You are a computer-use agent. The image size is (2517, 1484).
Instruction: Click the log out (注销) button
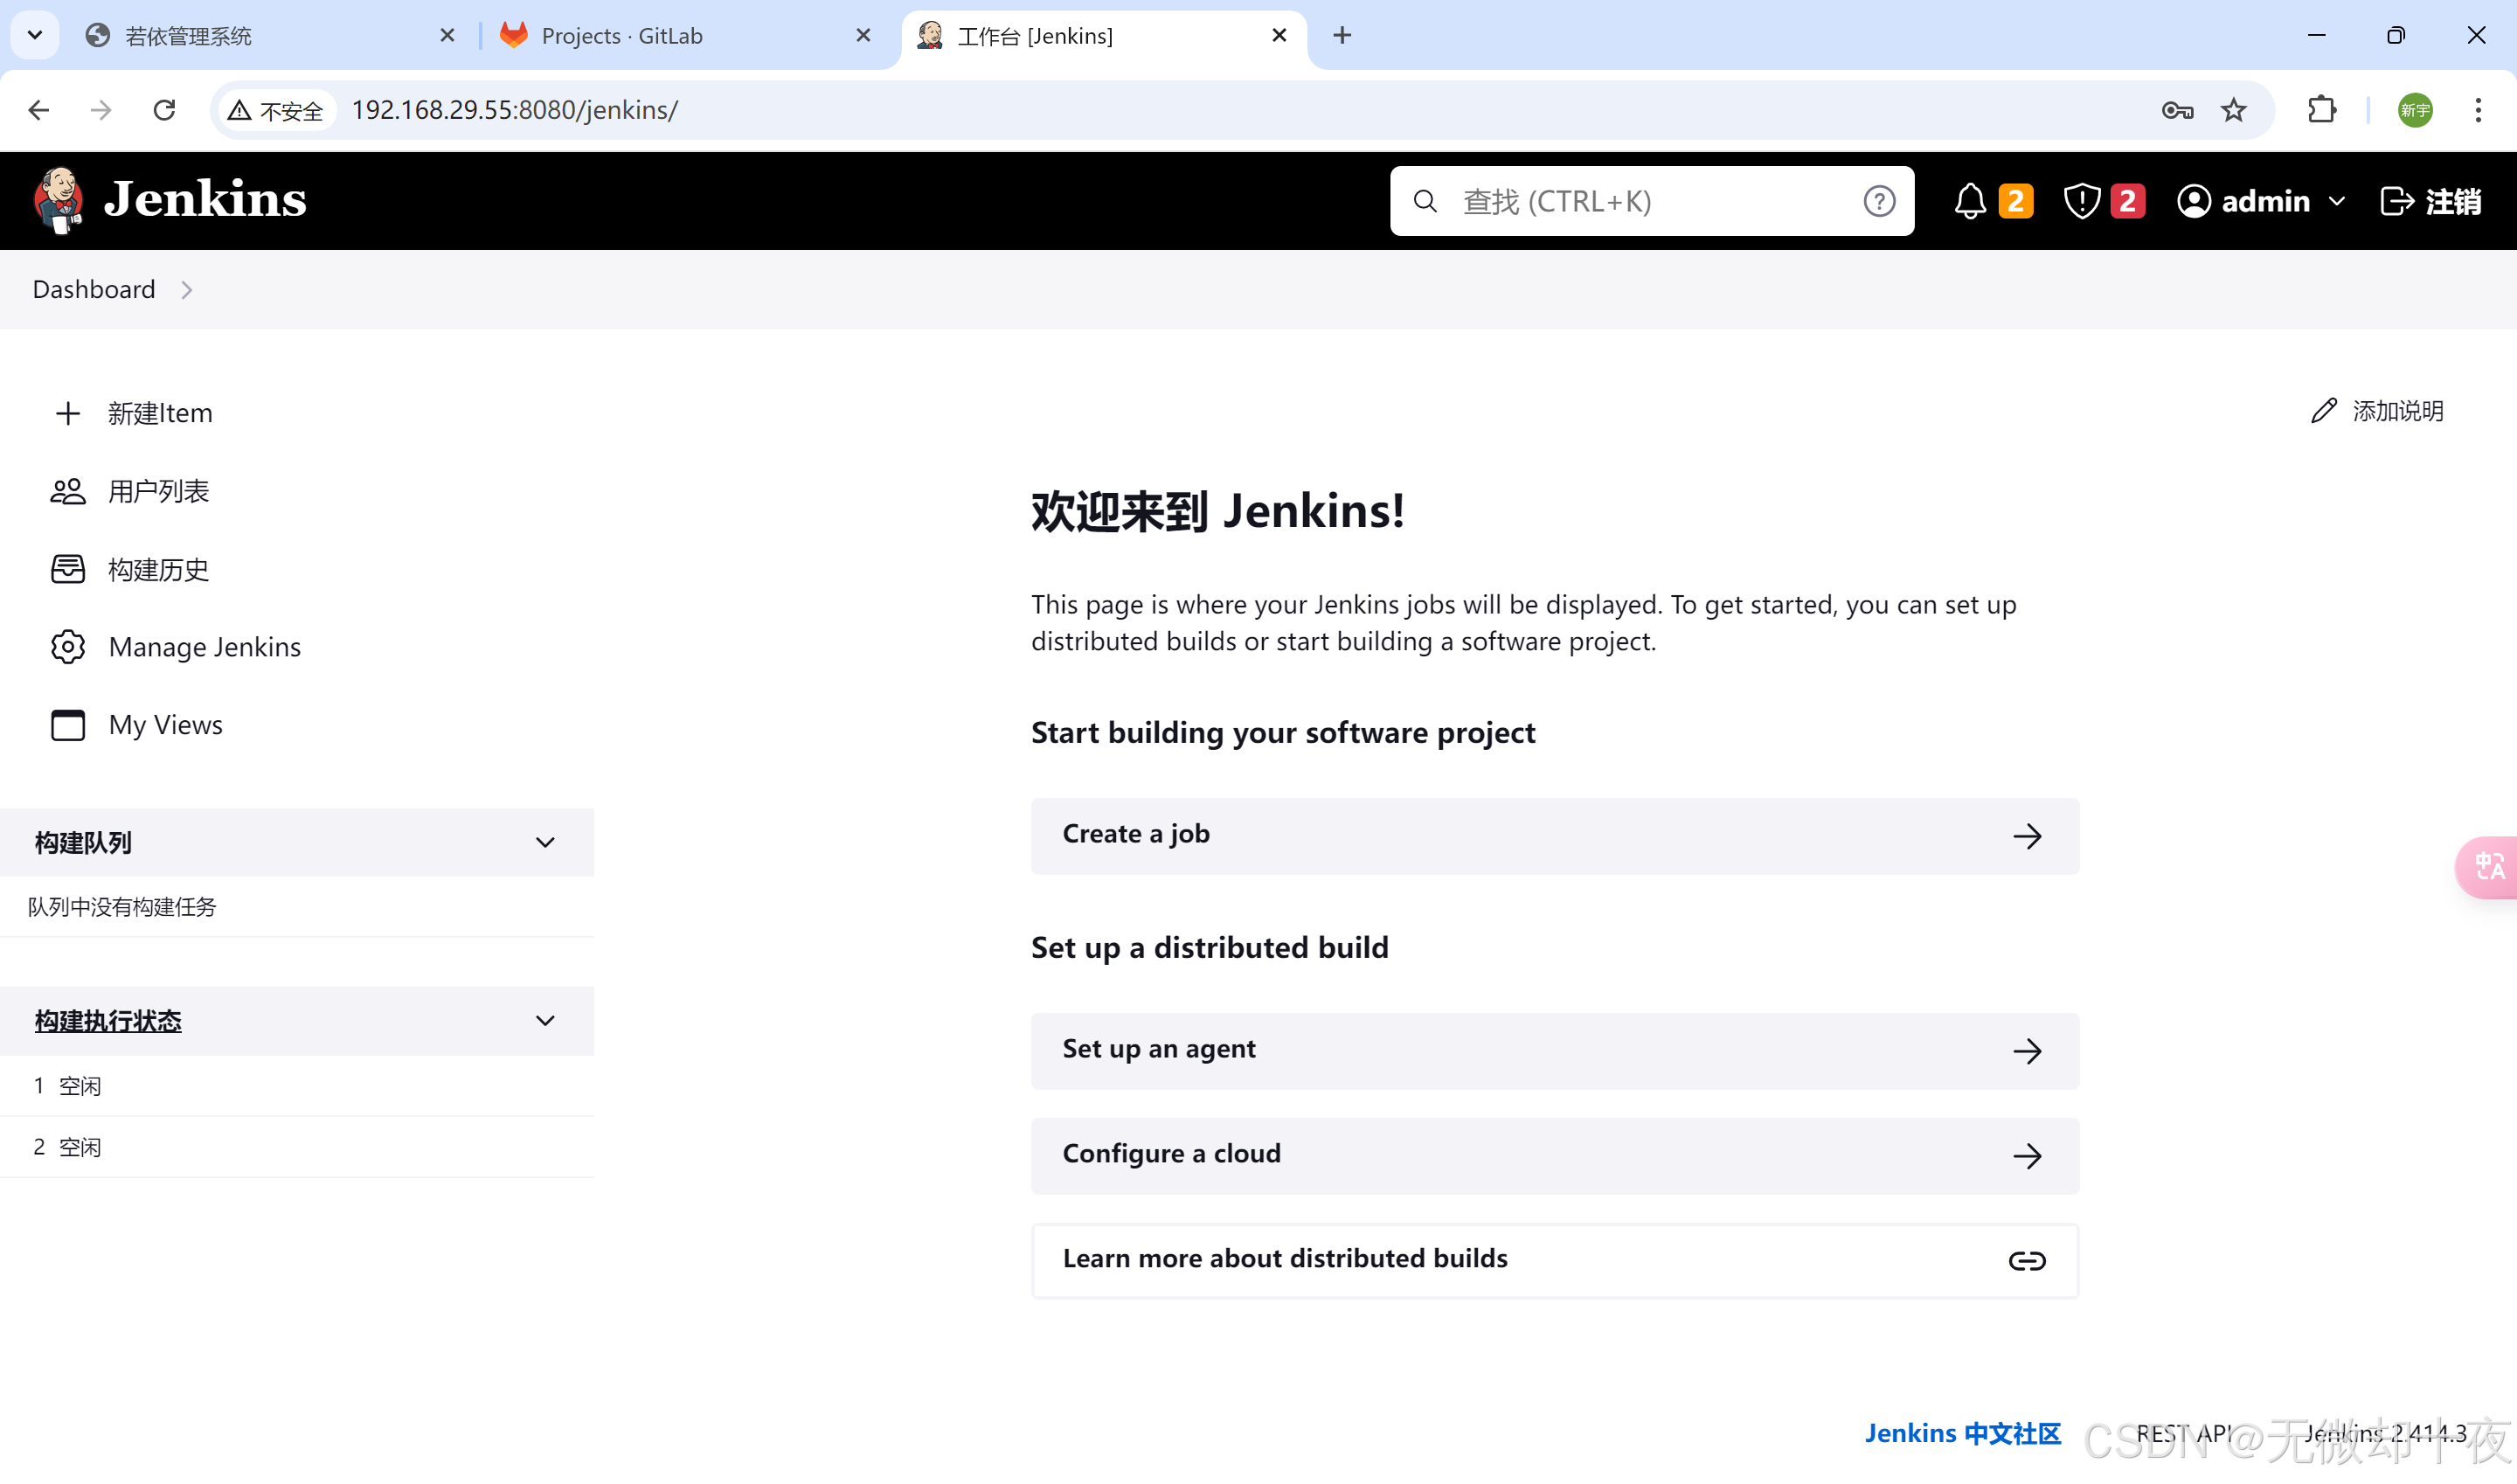click(2430, 201)
